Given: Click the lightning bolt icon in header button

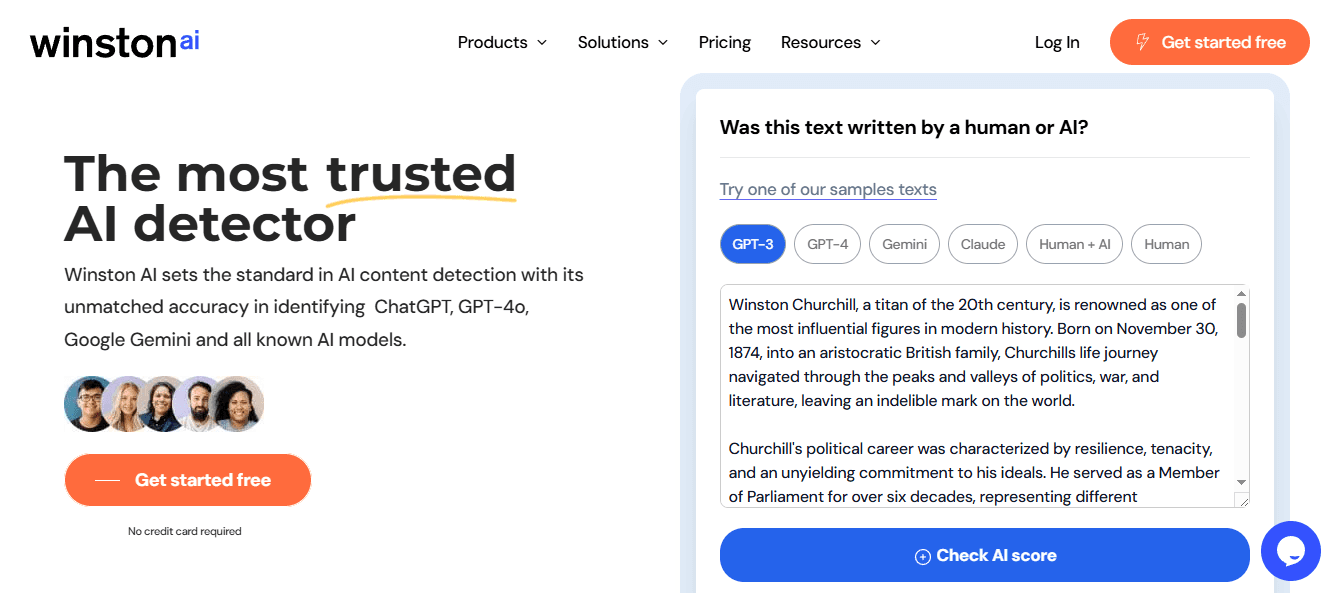Looking at the screenshot, I should (x=1142, y=42).
